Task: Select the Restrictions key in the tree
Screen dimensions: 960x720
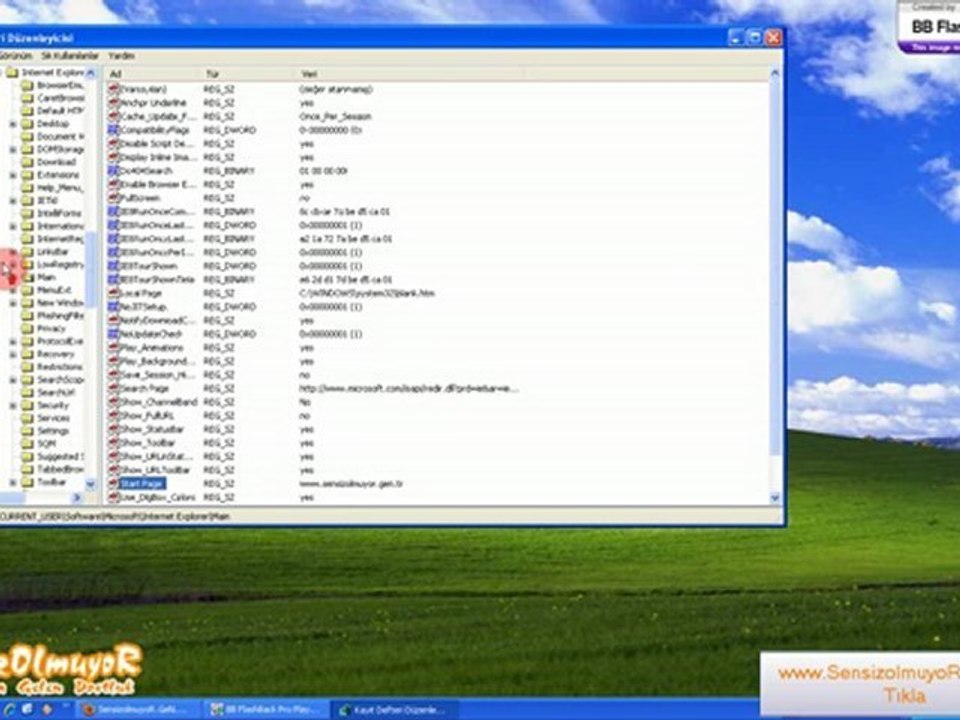Action: pos(60,367)
